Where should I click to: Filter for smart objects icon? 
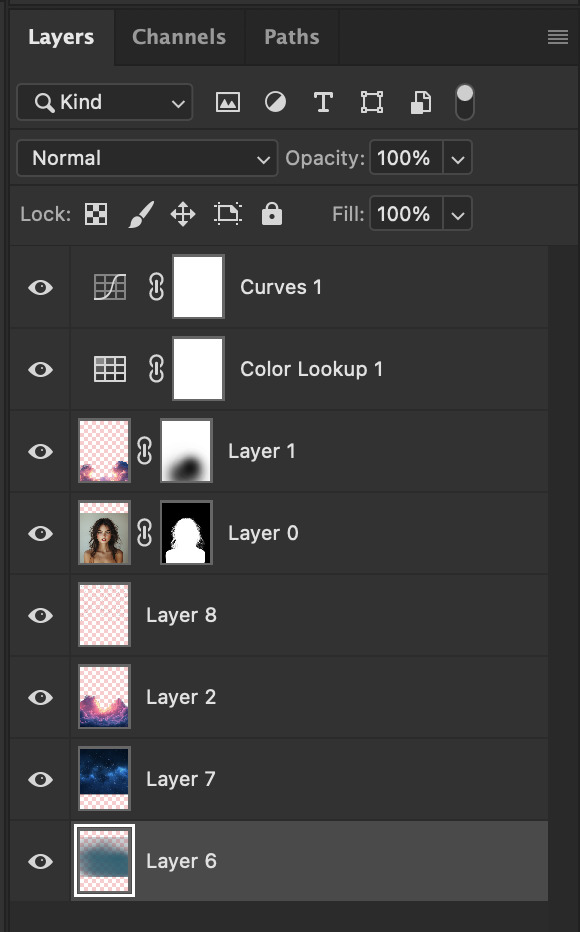(x=421, y=102)
